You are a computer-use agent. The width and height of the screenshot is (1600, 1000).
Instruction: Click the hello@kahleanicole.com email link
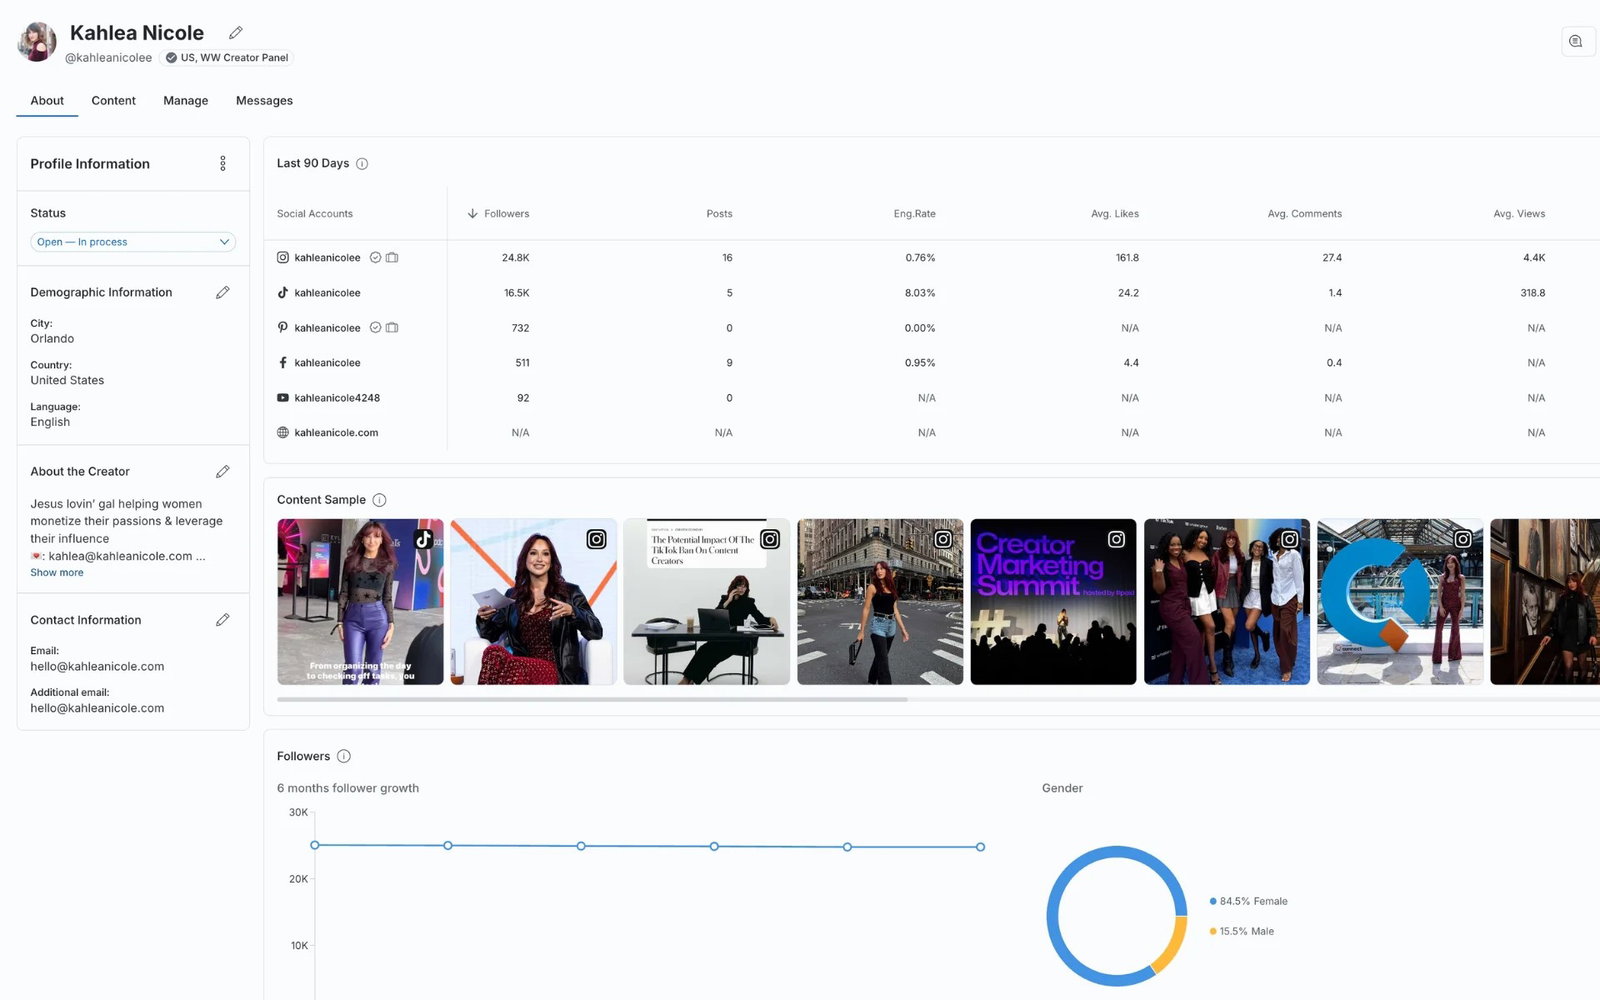pyautogui.click(x=96, y=666)
